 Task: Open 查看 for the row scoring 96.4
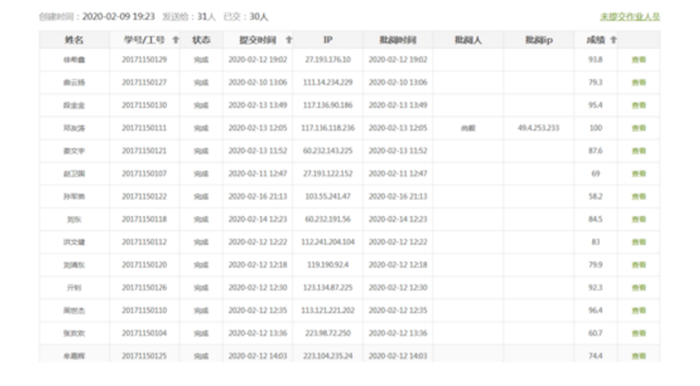(639, 311)
